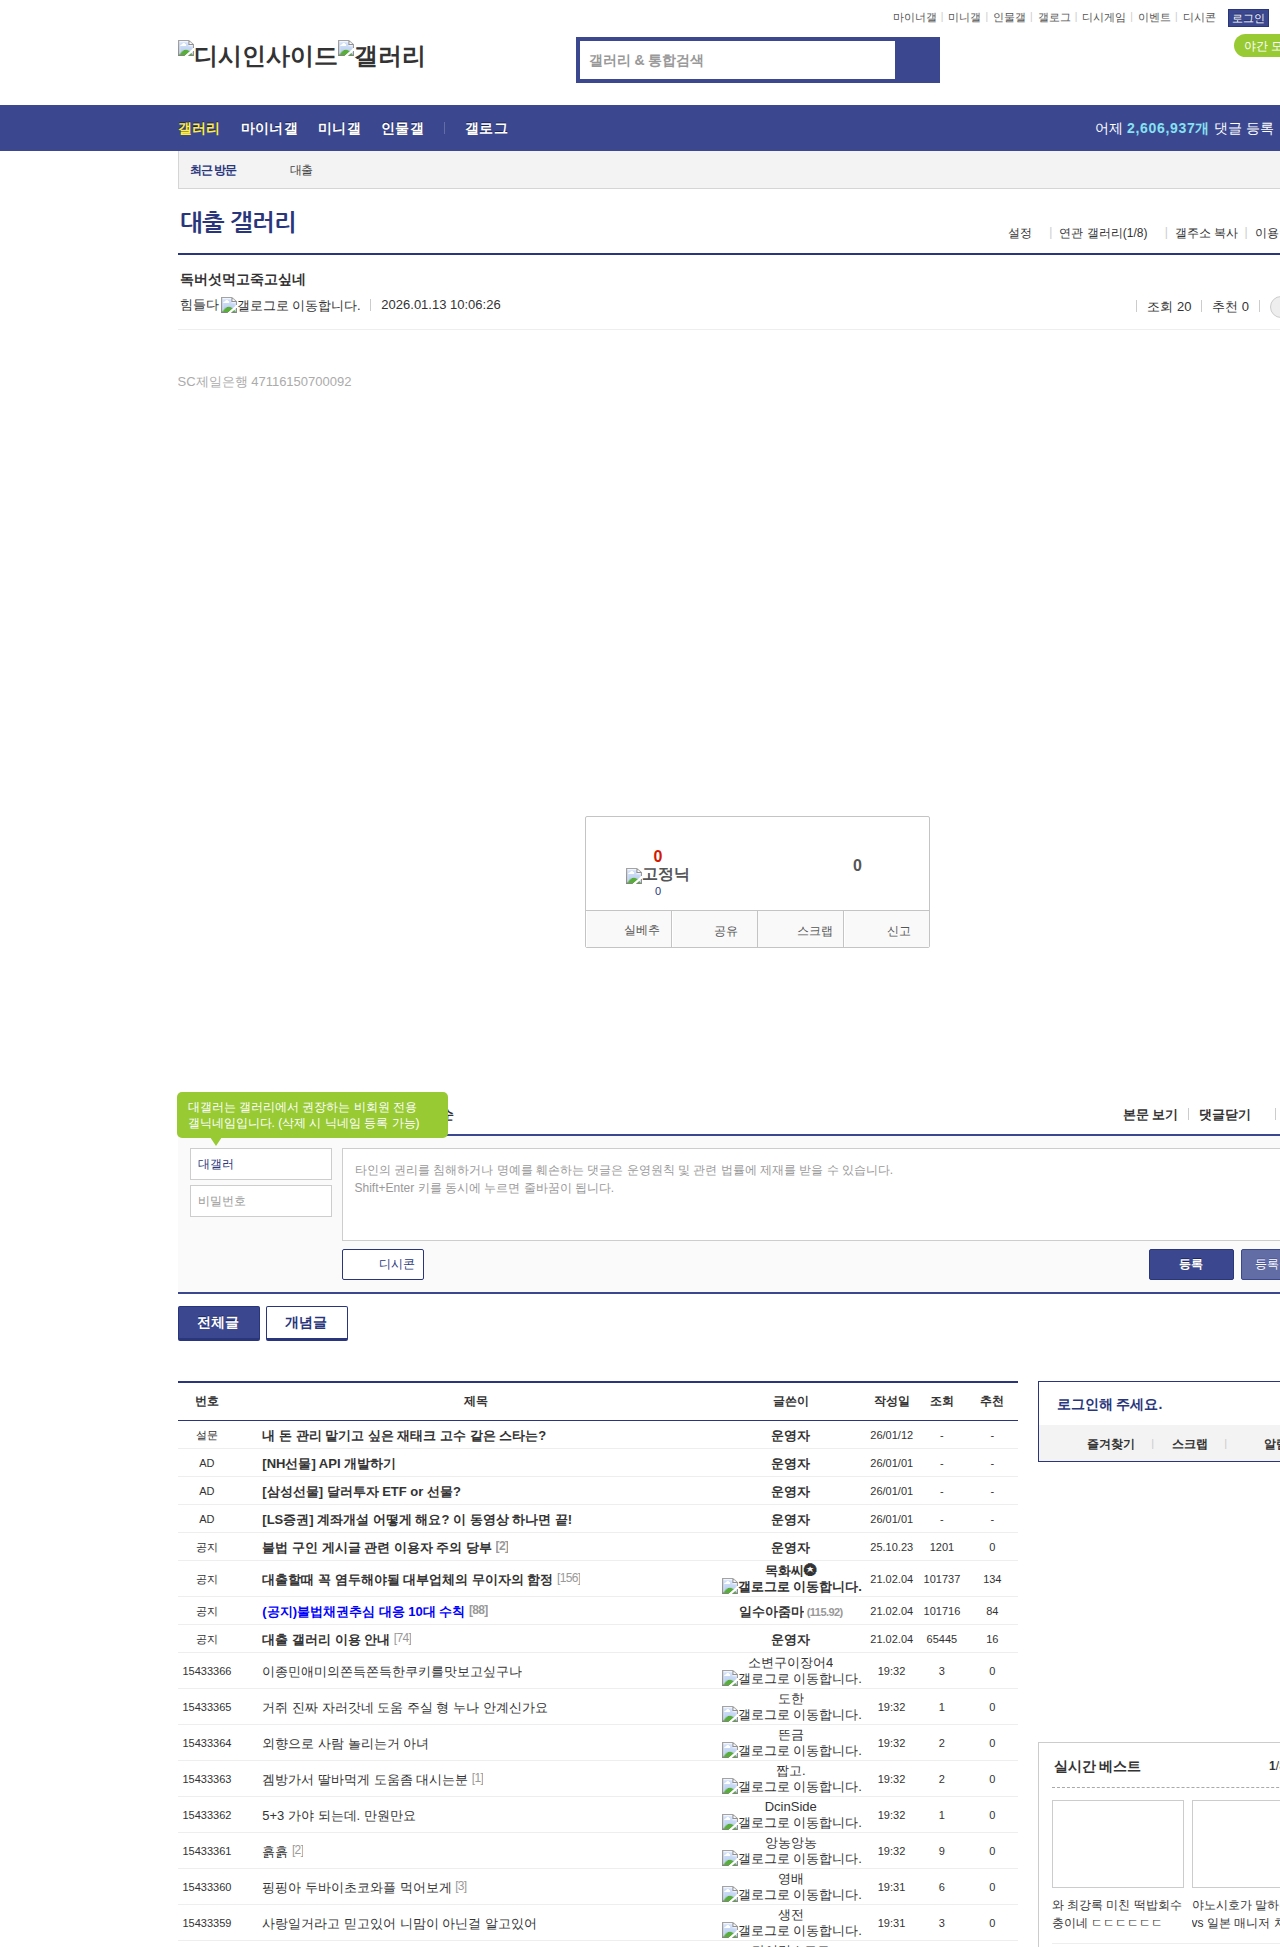Click the dark blue 등록 submit button
Viewport: 1280px width, 1947px height.
pyautogui.click(x=1191, y=1264)
